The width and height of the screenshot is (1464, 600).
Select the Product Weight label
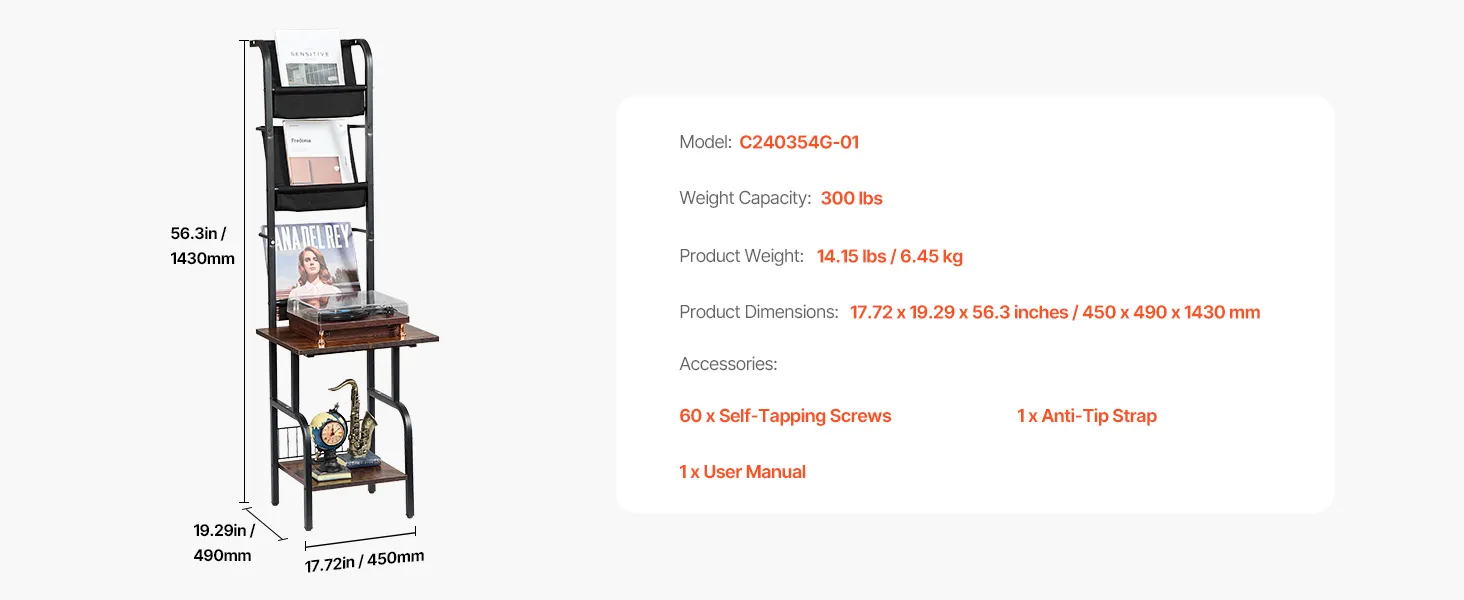coord(741,256)
